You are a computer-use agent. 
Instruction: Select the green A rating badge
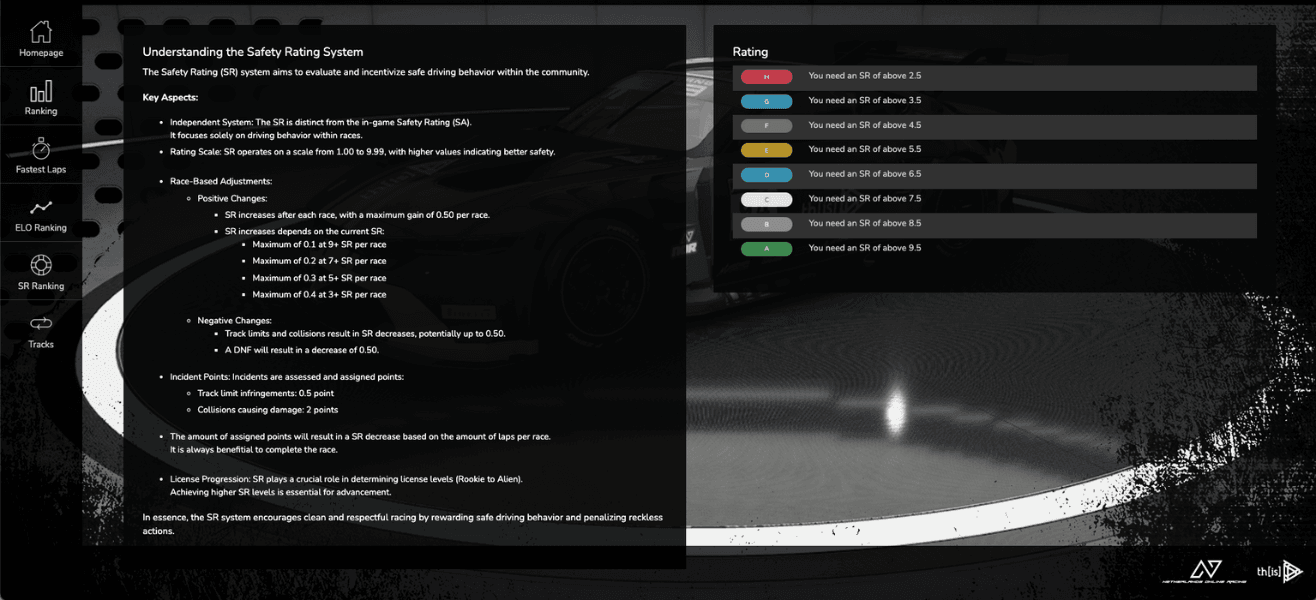[x=766, y=249]
